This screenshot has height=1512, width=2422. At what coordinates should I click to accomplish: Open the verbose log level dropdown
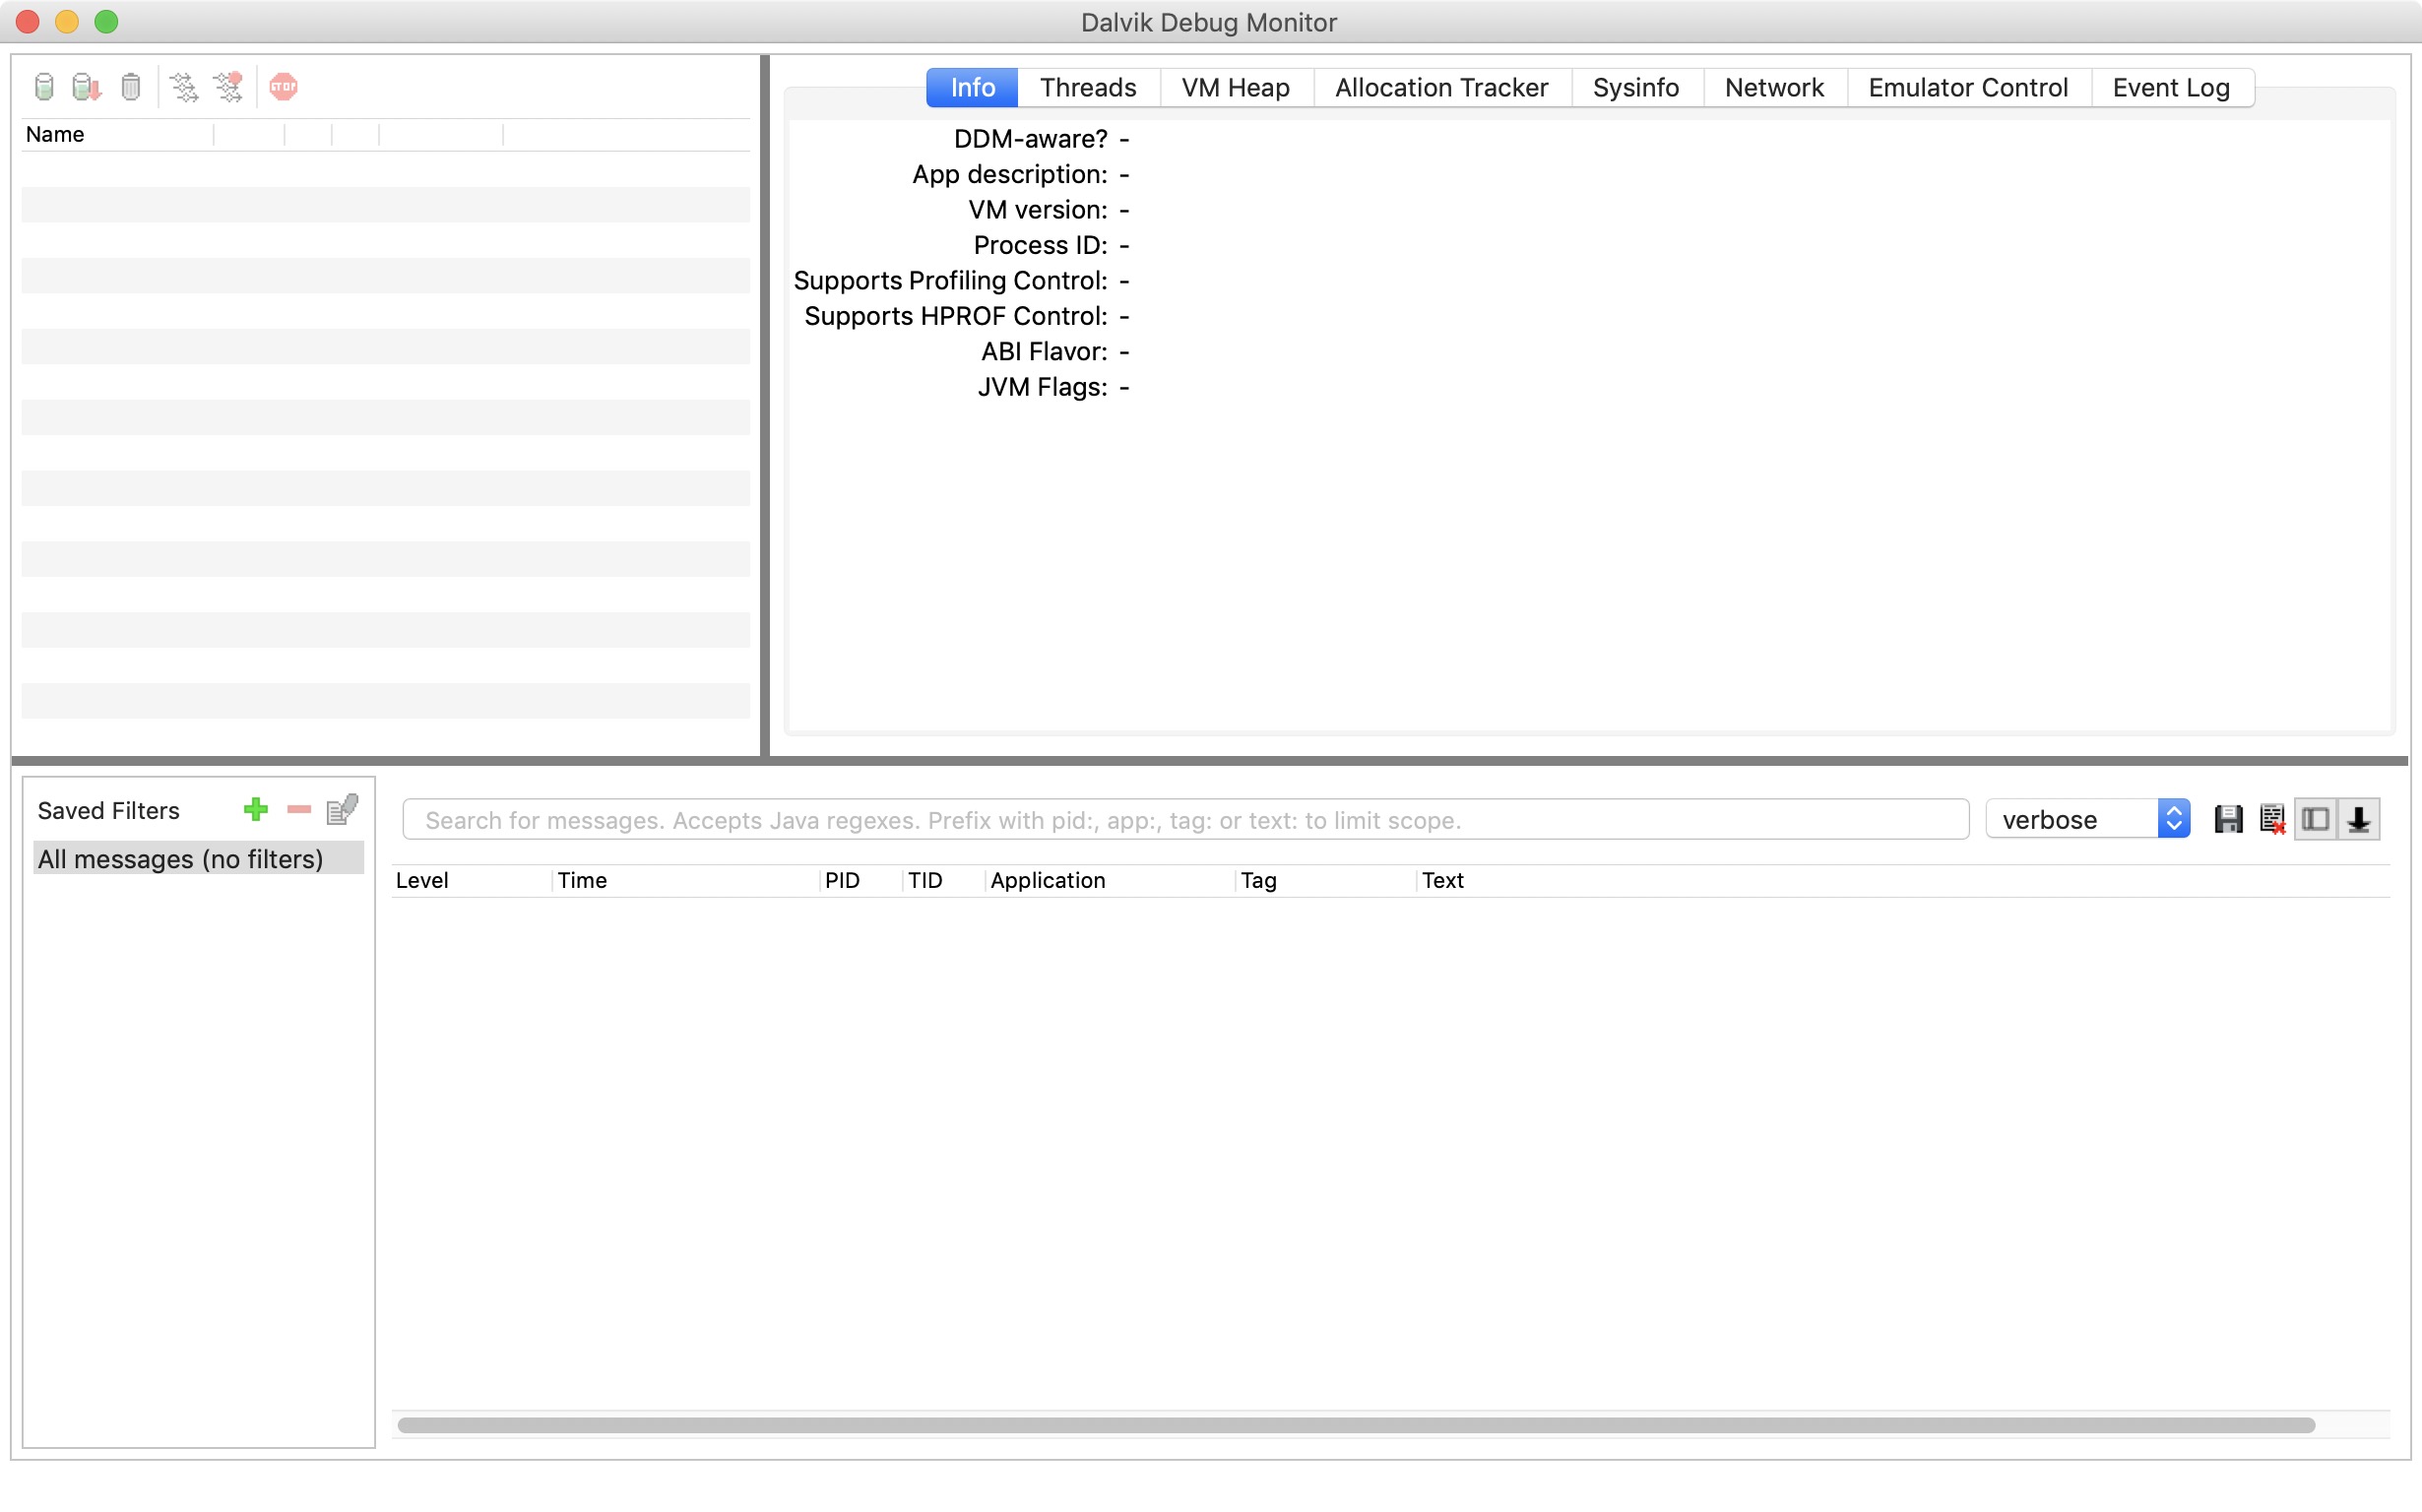tap(2088, 820)
